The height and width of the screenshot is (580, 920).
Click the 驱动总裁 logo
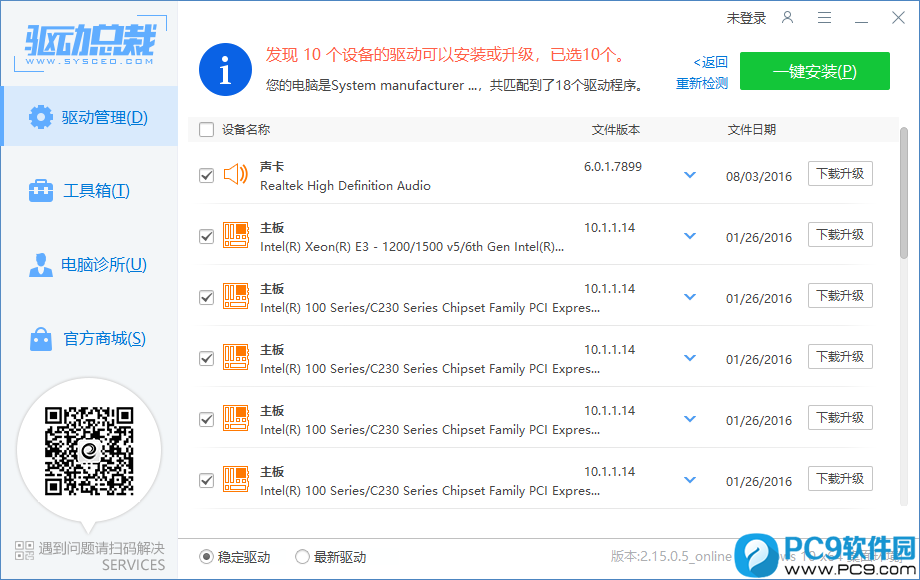coord(90,43)
